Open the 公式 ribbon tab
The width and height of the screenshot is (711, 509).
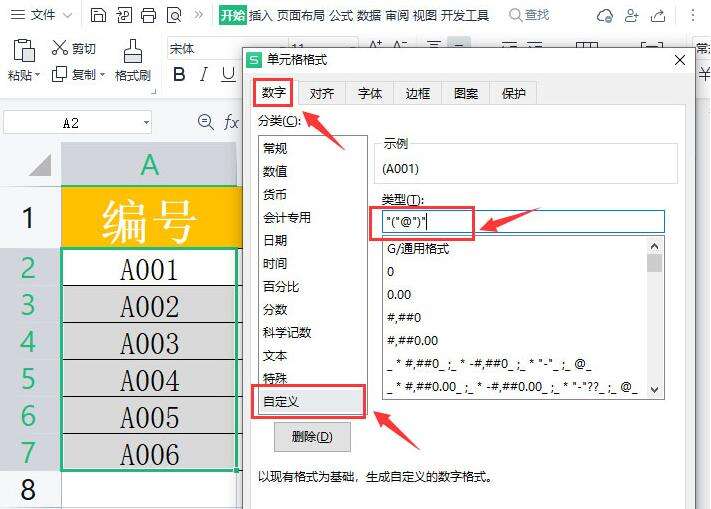pos(341,15)
